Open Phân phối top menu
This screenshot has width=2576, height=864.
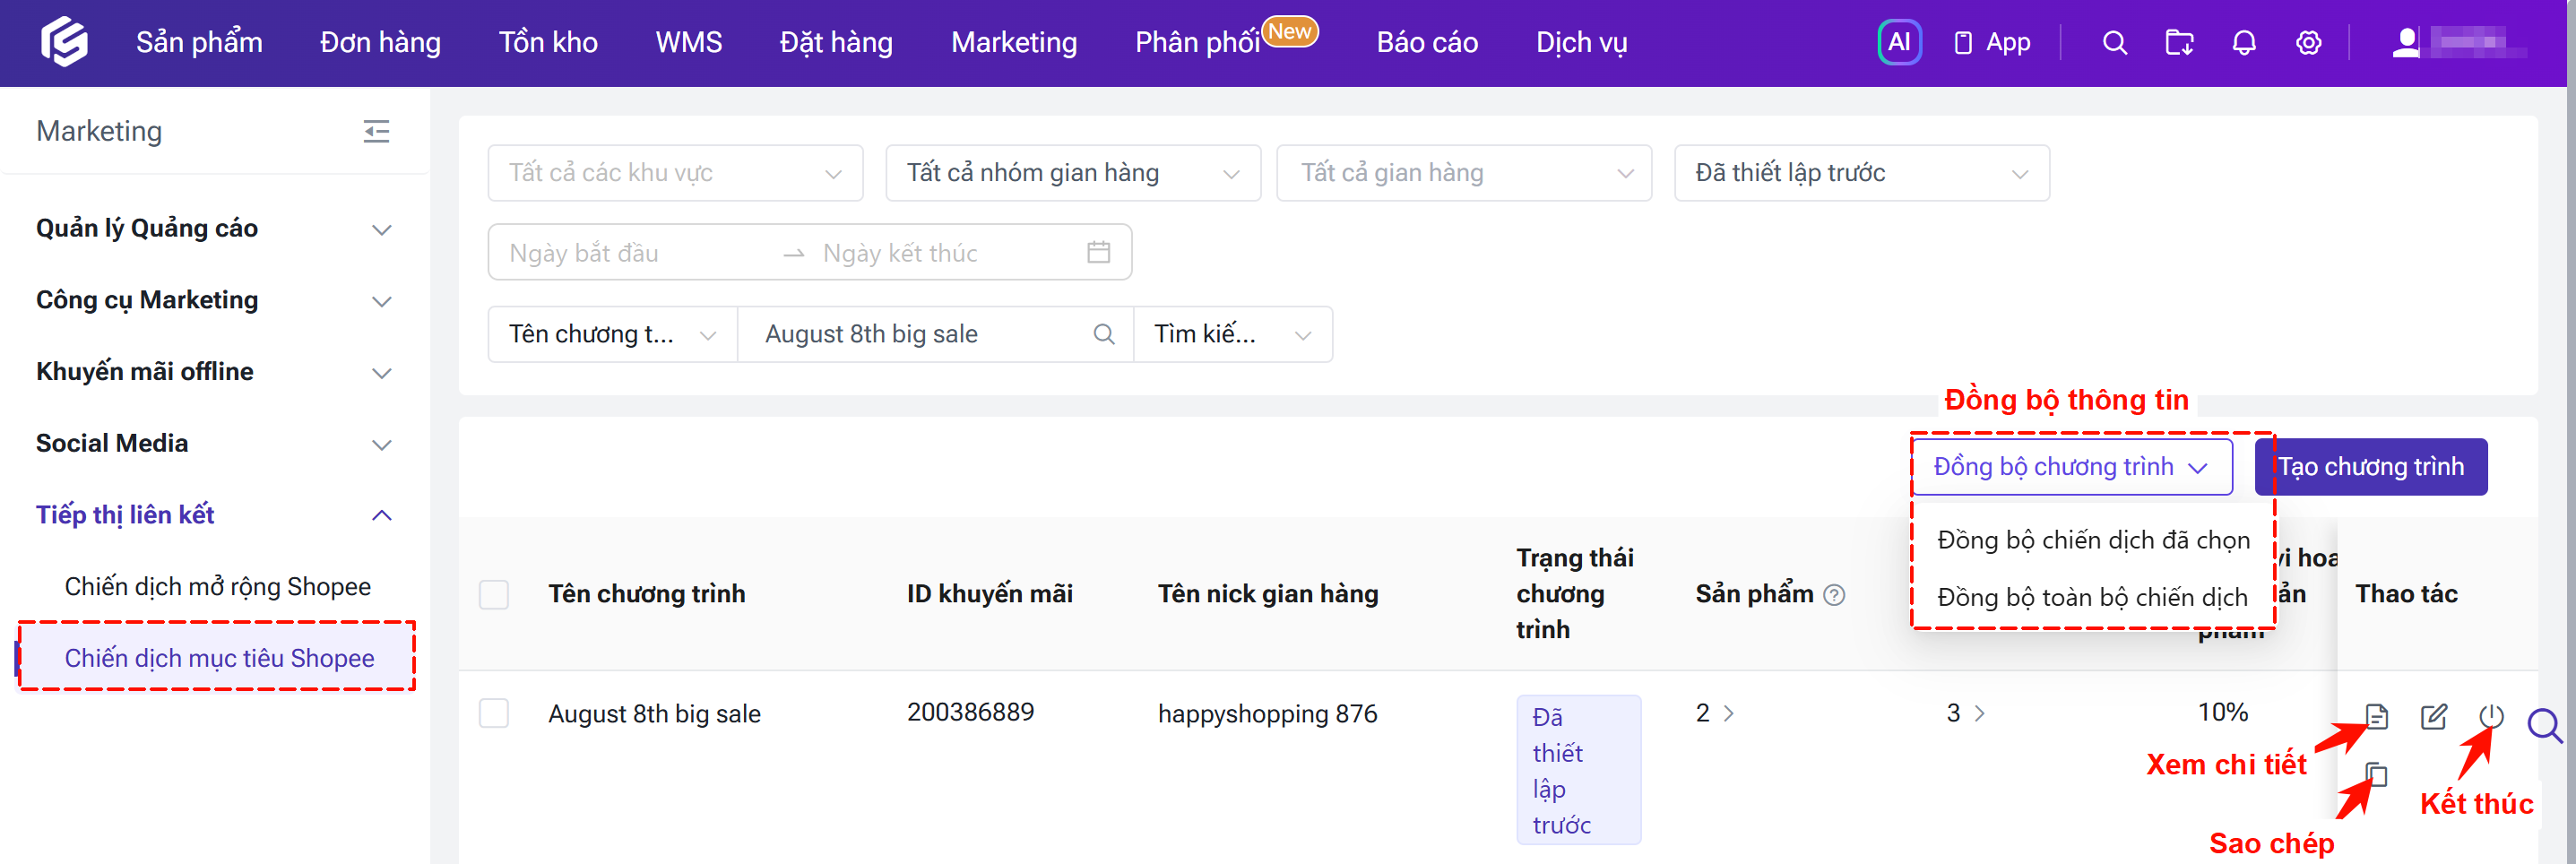[x=1197, y=43]
